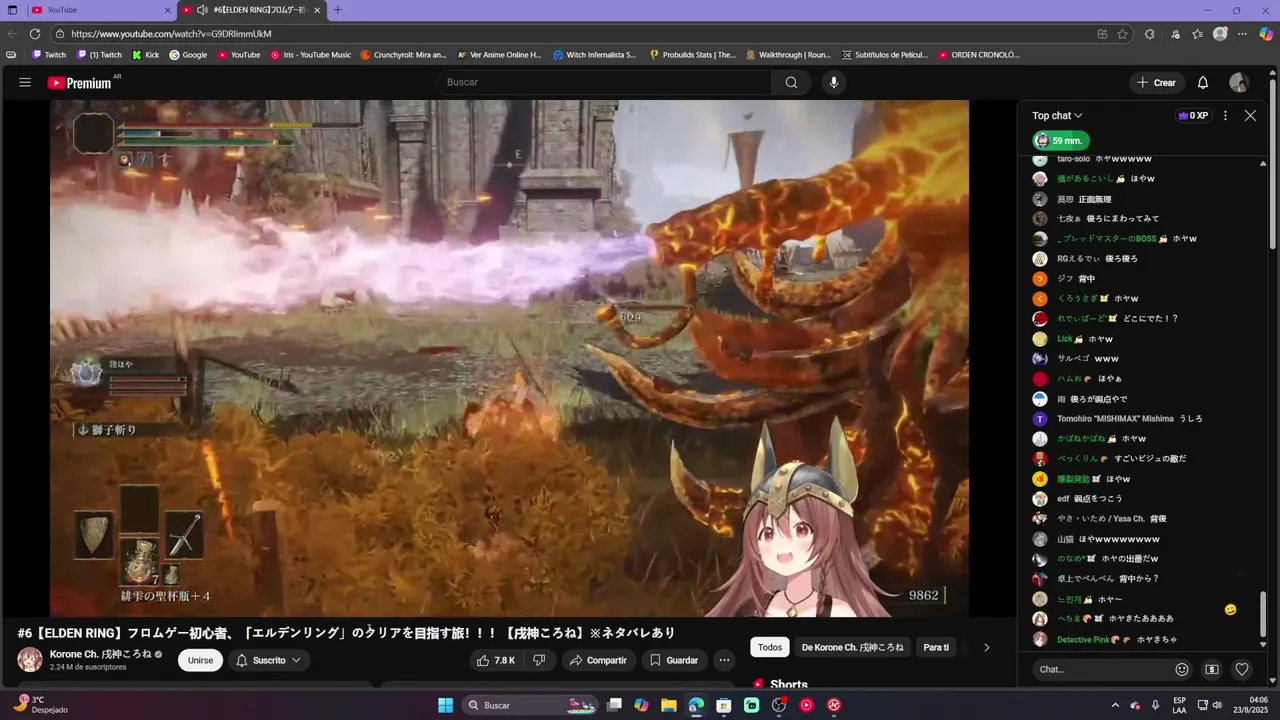Viewport: 1280px width, 720px height.
Task: Click the Korone Ch. channel avatar
Action: pos(30,659)
